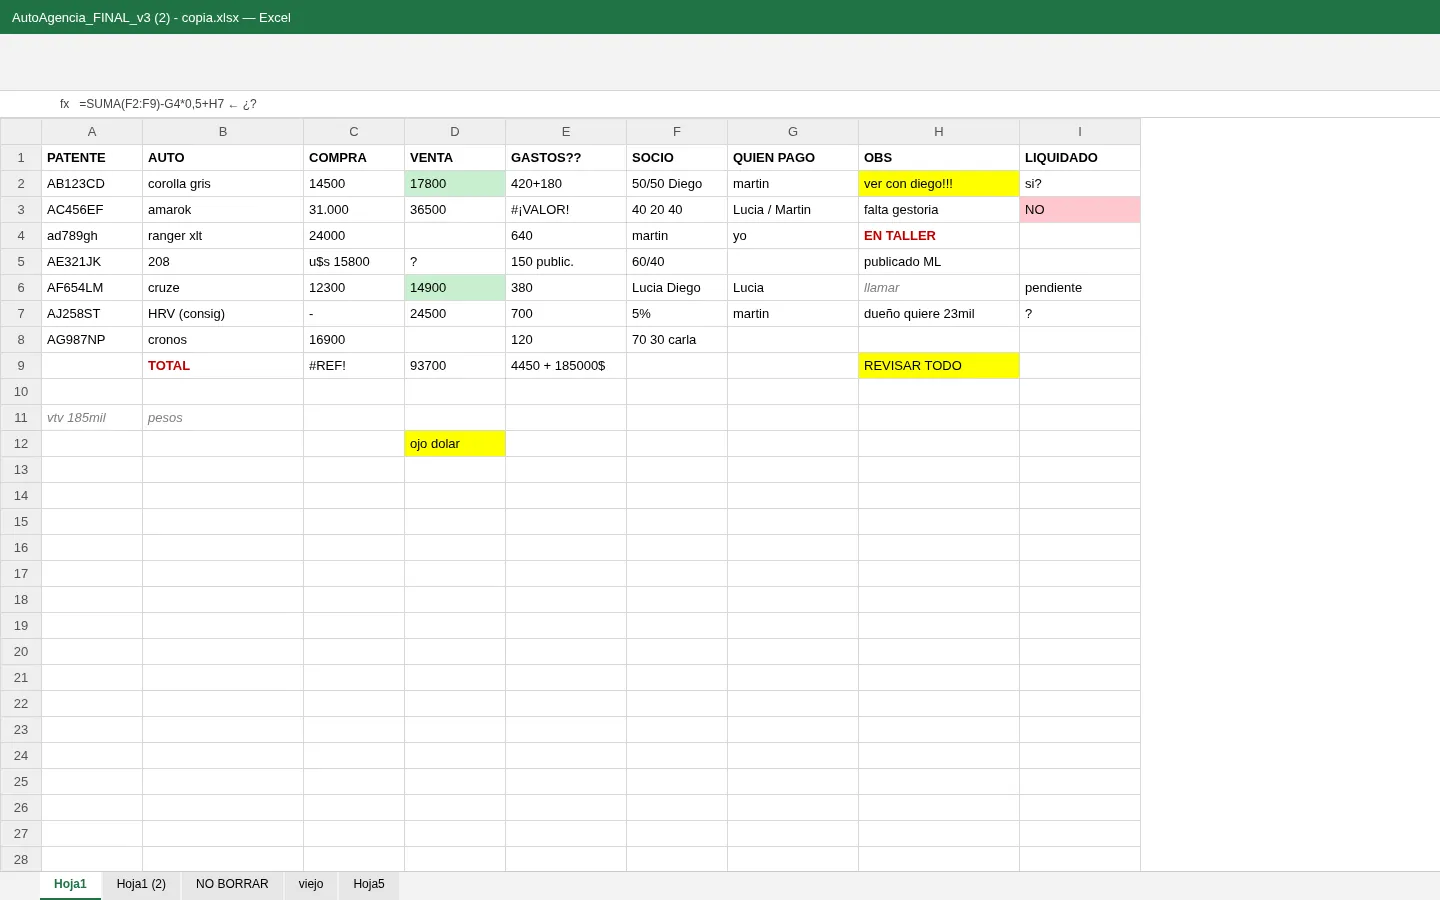Select the 'u$s 15800' cell
This screenshot has height=900, width=1440.
click(x=354, y=262)
